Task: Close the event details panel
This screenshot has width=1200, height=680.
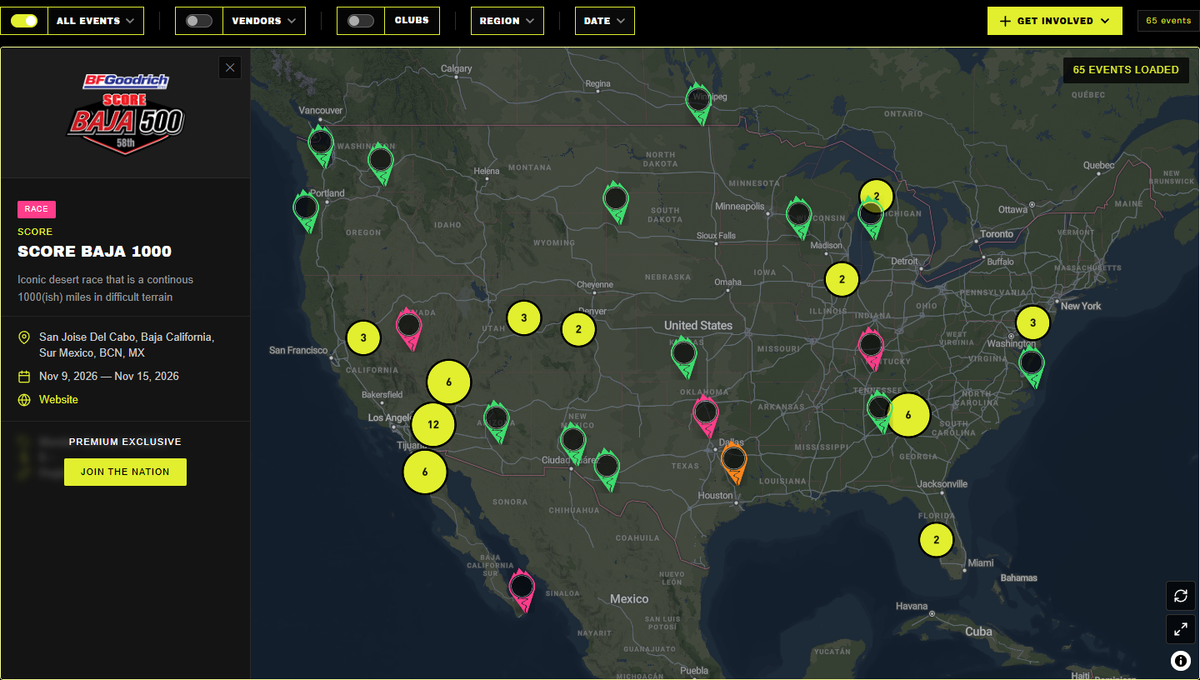Action: [x=231, y=68]
